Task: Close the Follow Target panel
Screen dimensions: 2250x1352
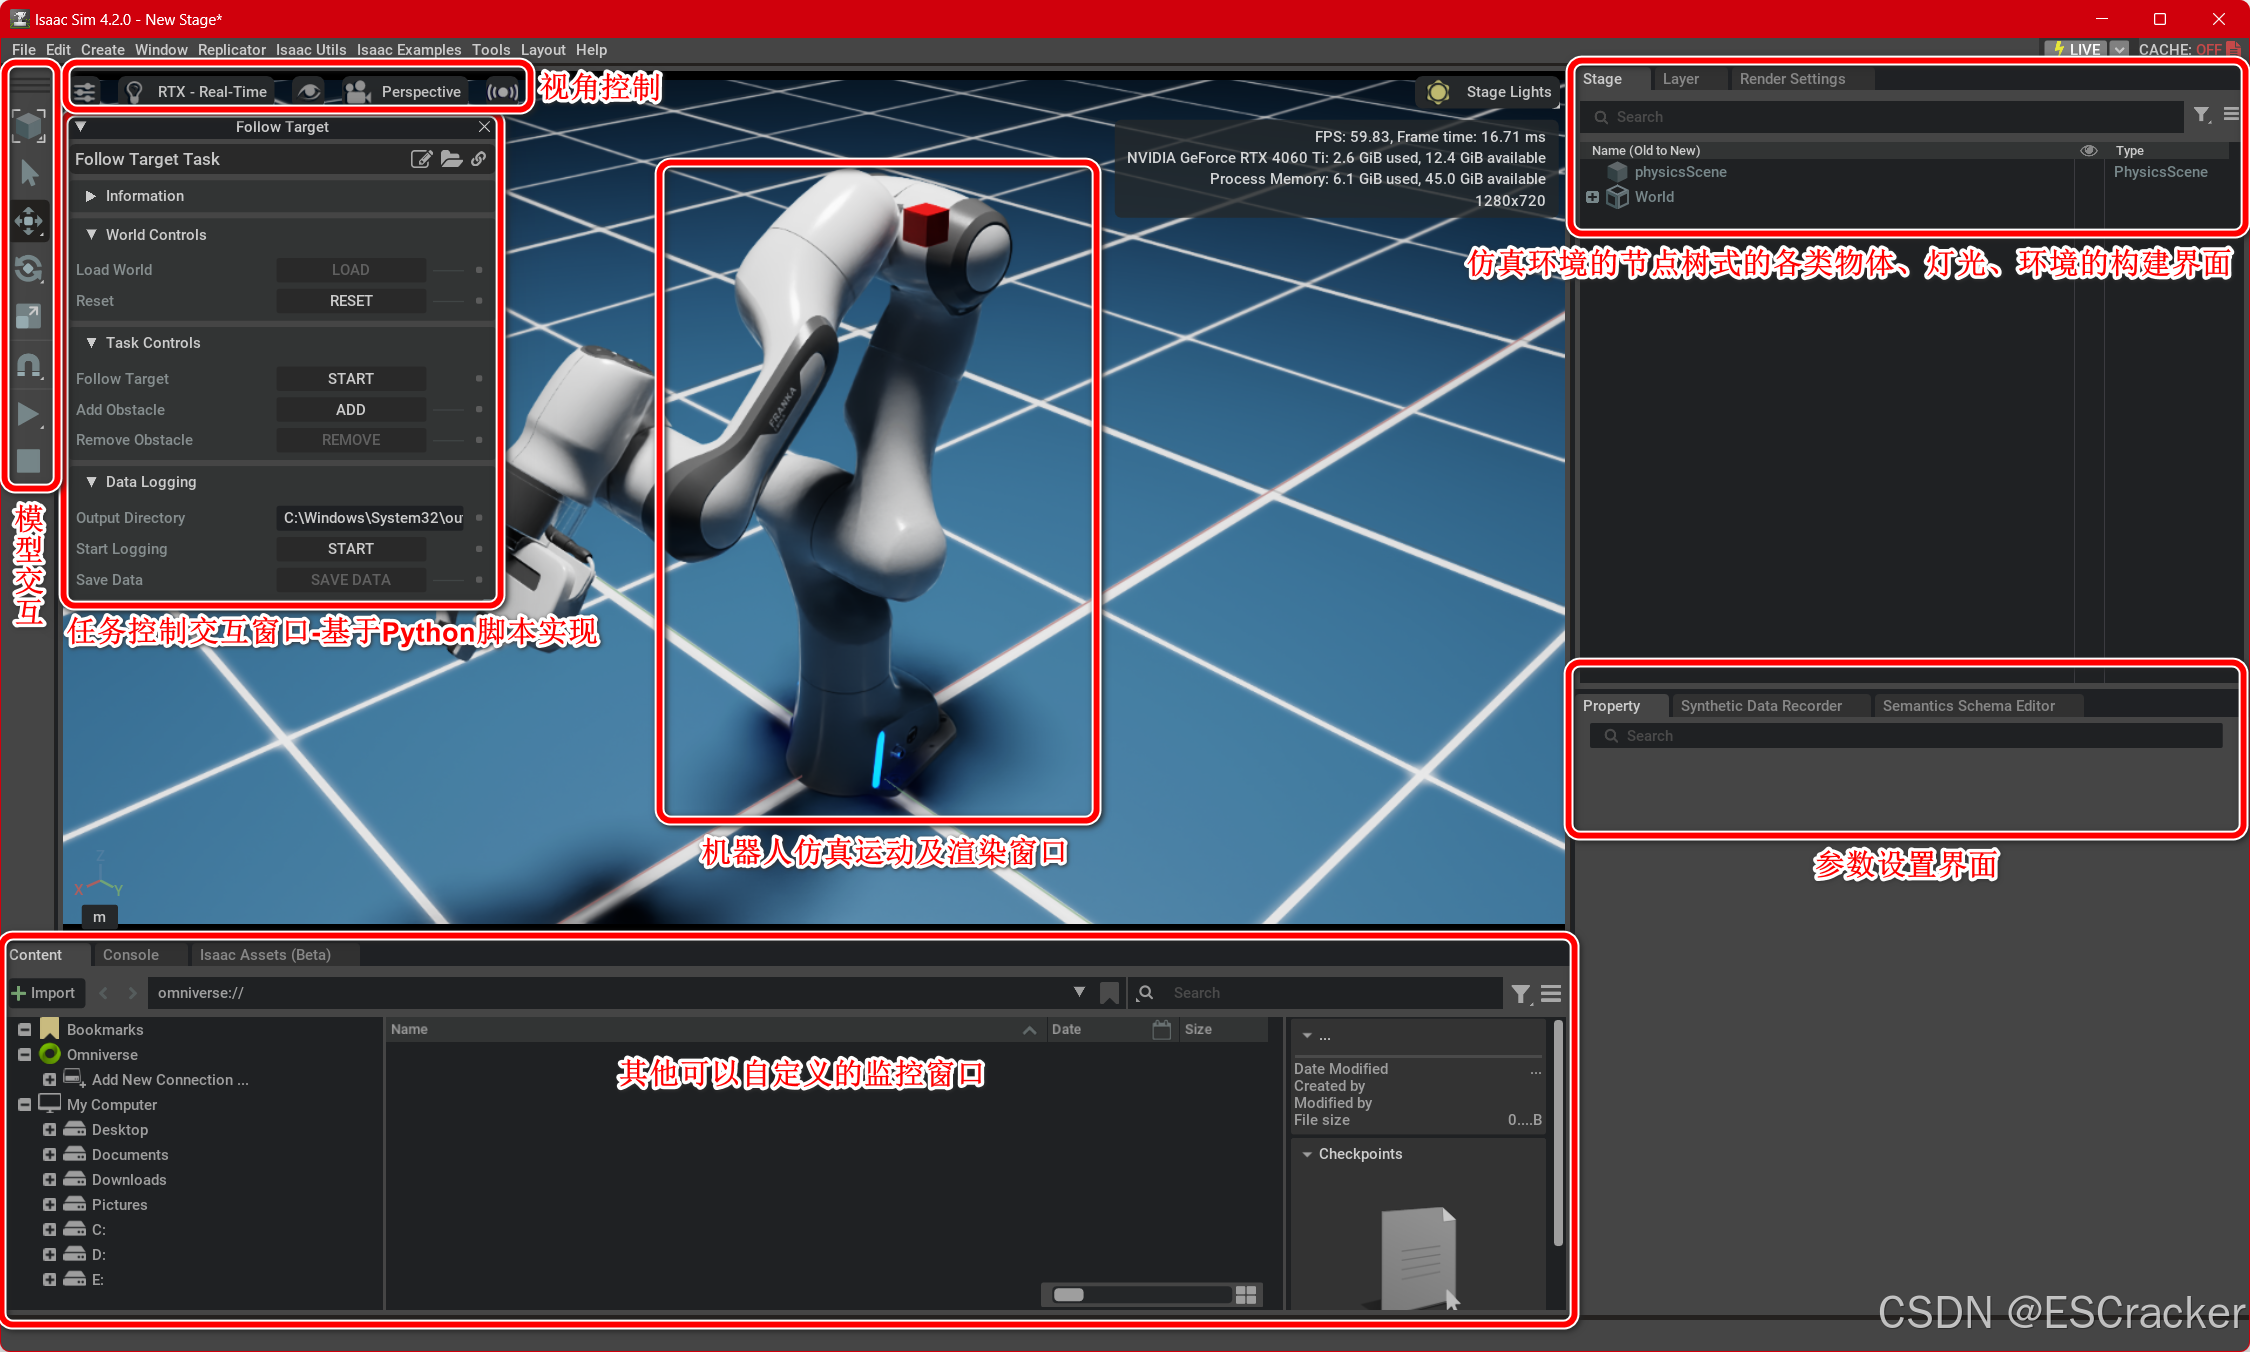Action: click(x=485, y=127)
